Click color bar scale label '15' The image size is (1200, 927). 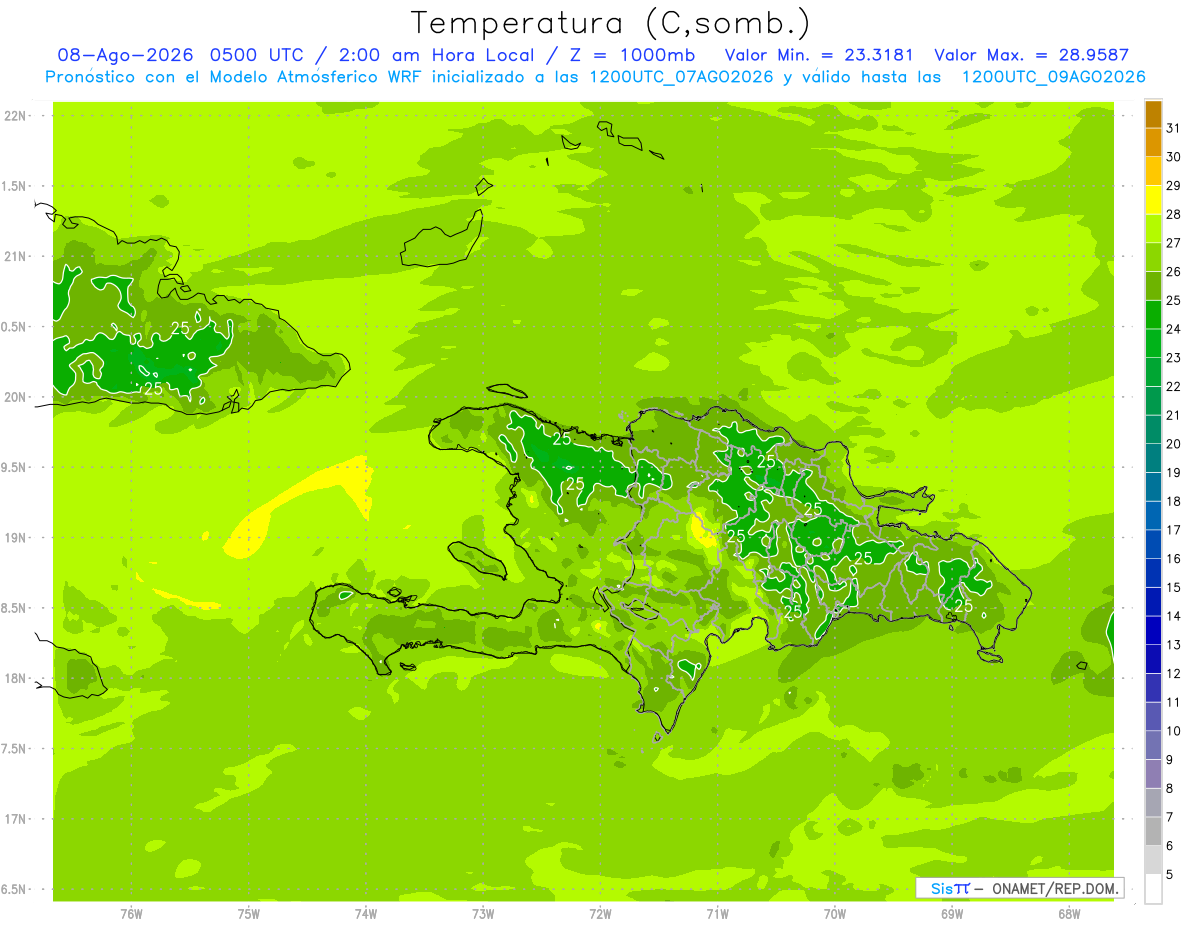pyautogui.click(x=1174, y=588)
